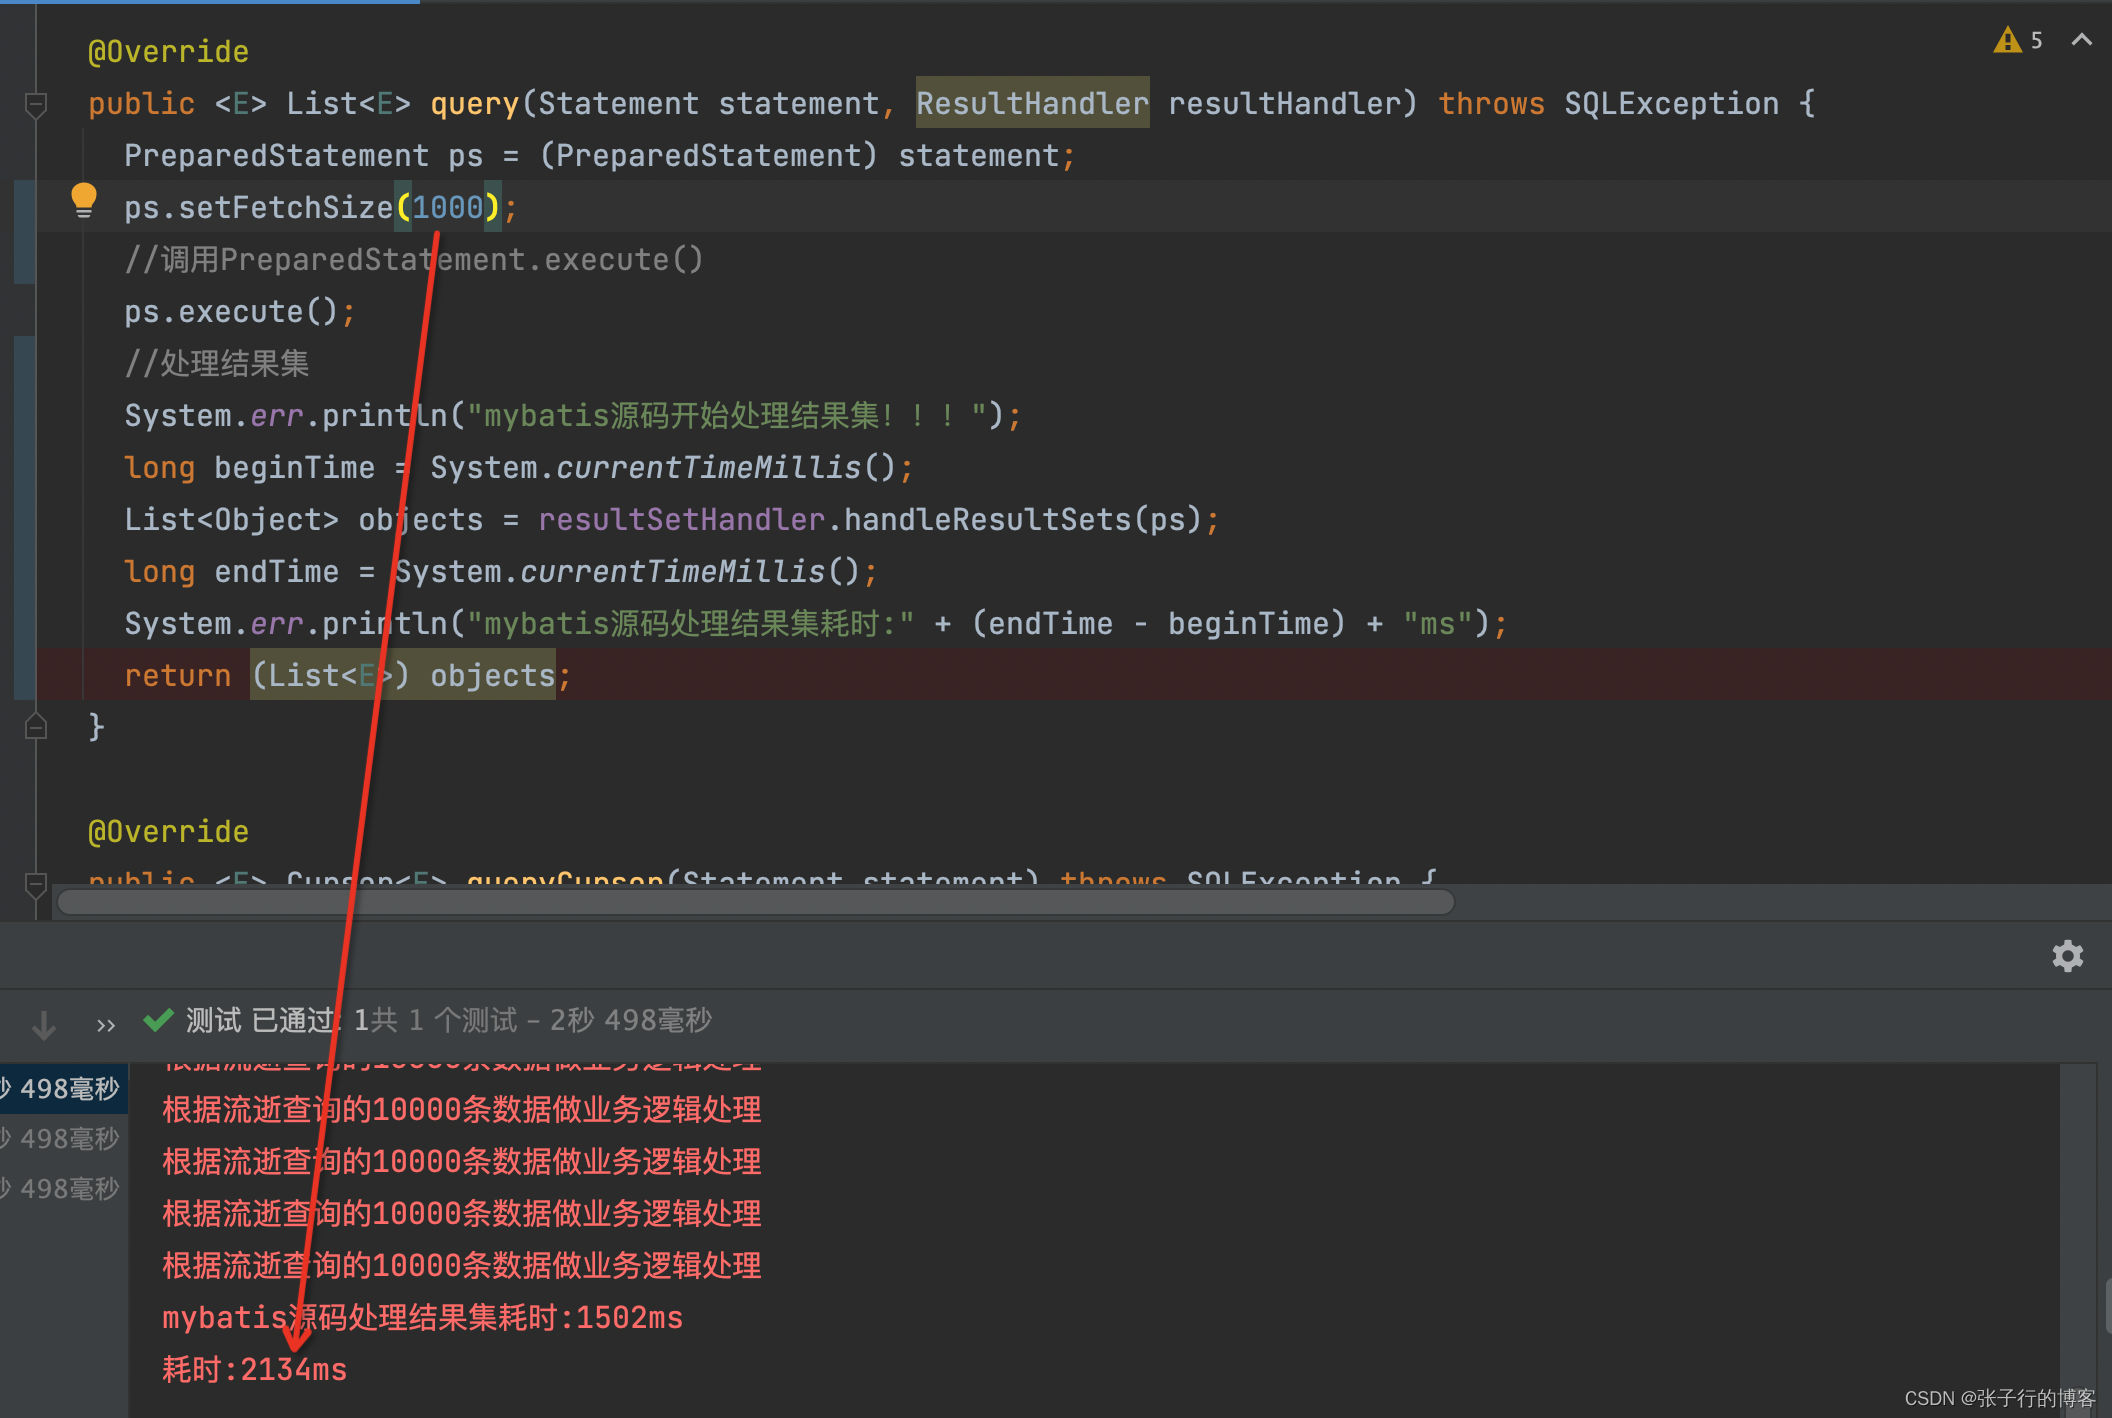Collapse the queryCursor method fold marker
The width and height of the screenshot is (2112, 1418).
coord(36,884)
